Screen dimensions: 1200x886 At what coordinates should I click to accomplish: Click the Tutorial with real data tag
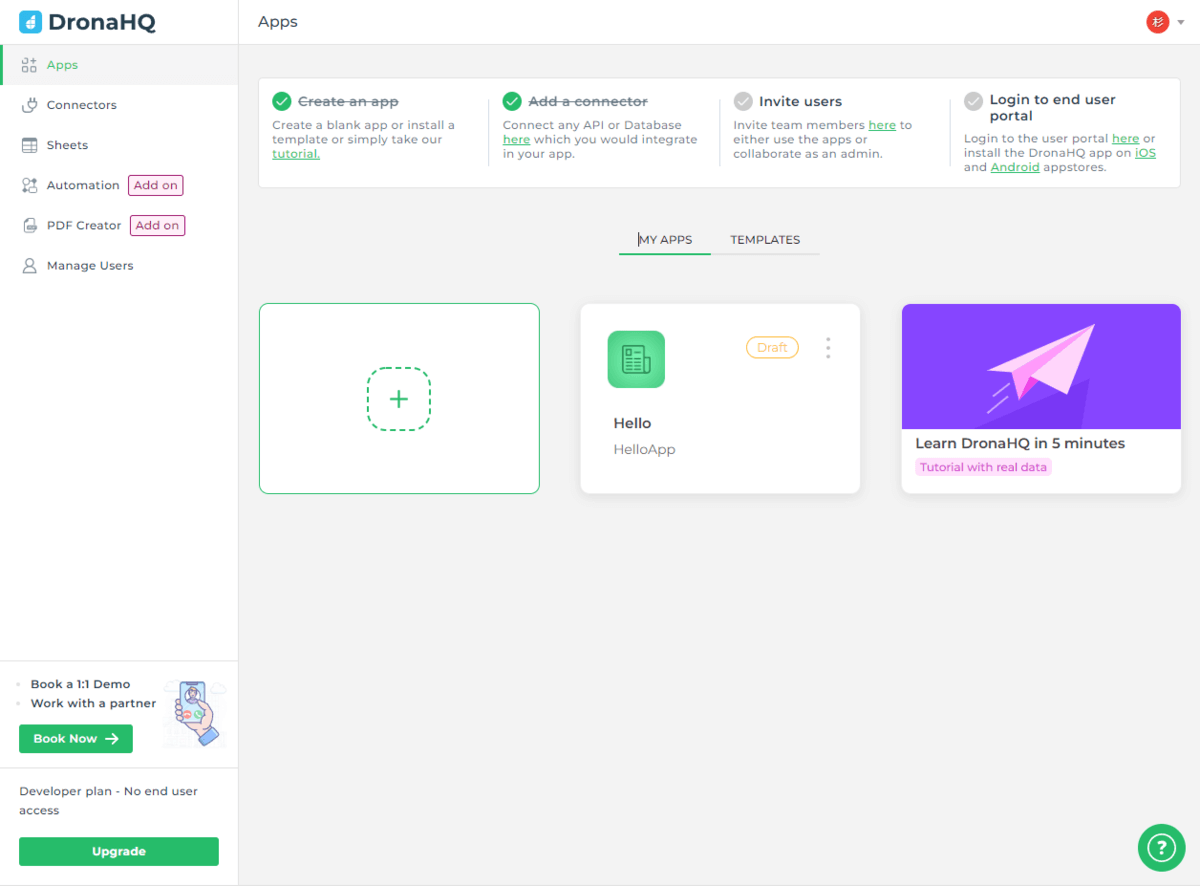point(984,467)
